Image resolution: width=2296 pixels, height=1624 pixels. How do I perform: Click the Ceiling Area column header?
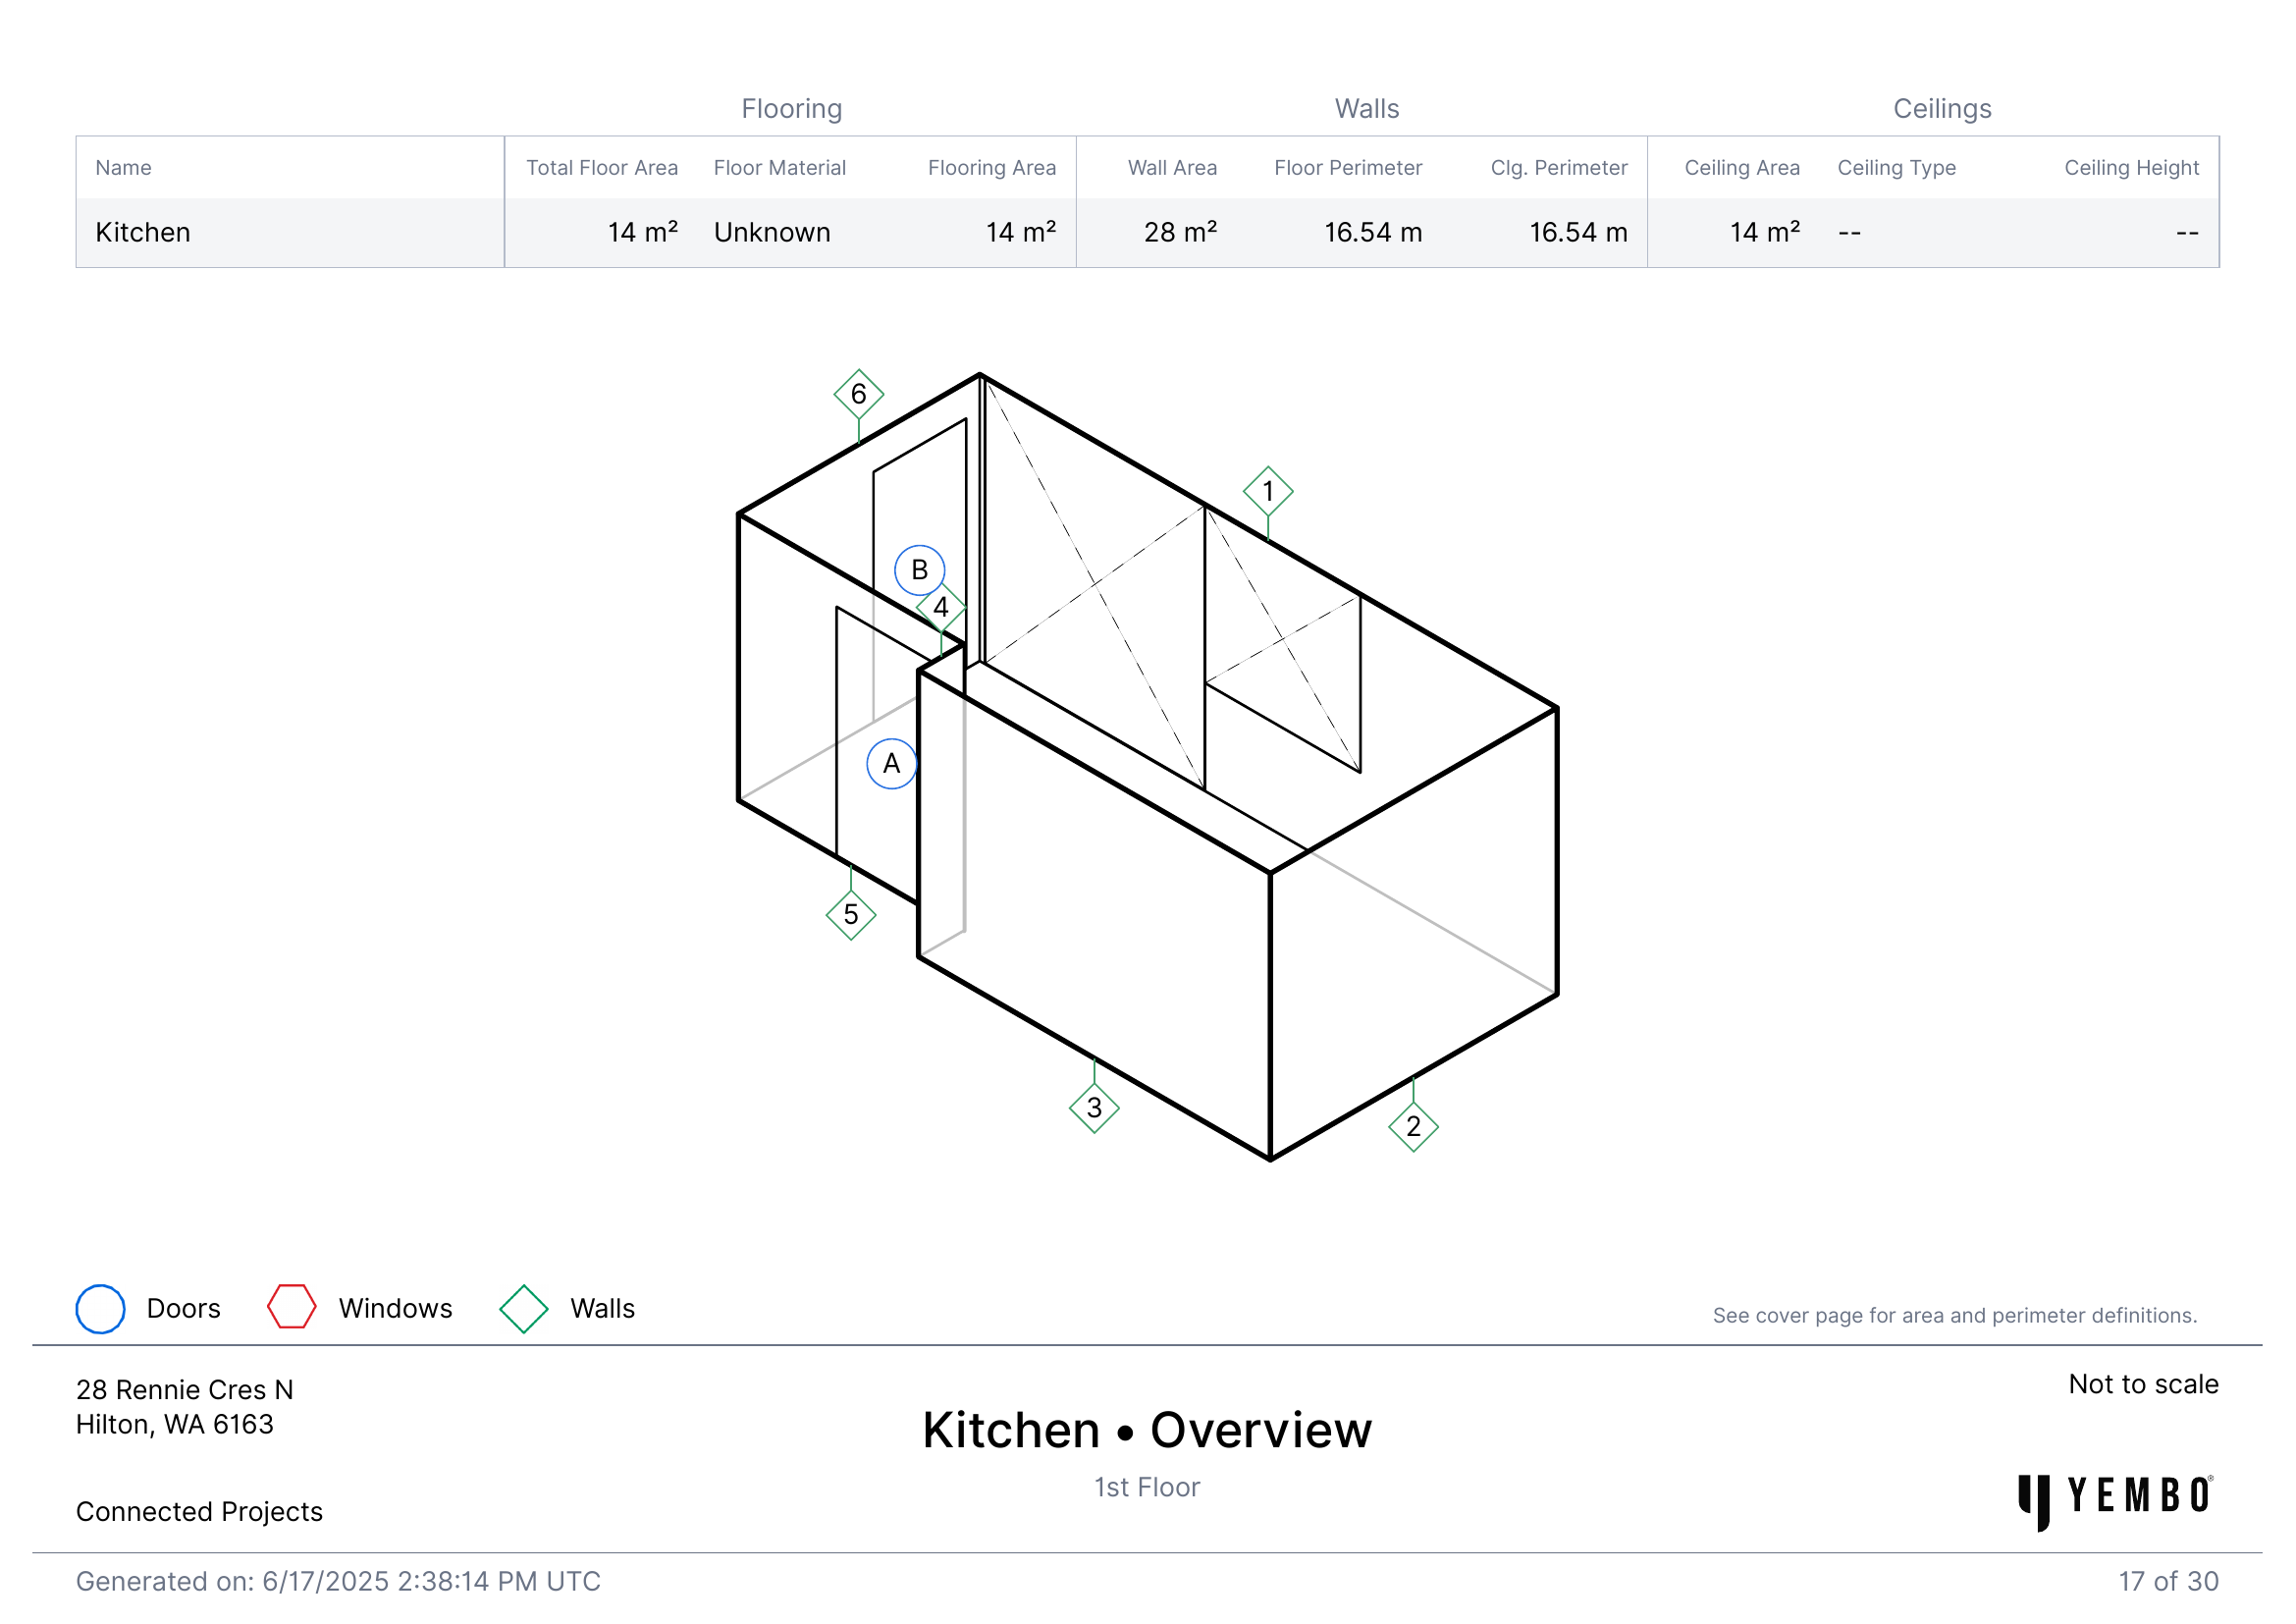tap(1742, 168)
